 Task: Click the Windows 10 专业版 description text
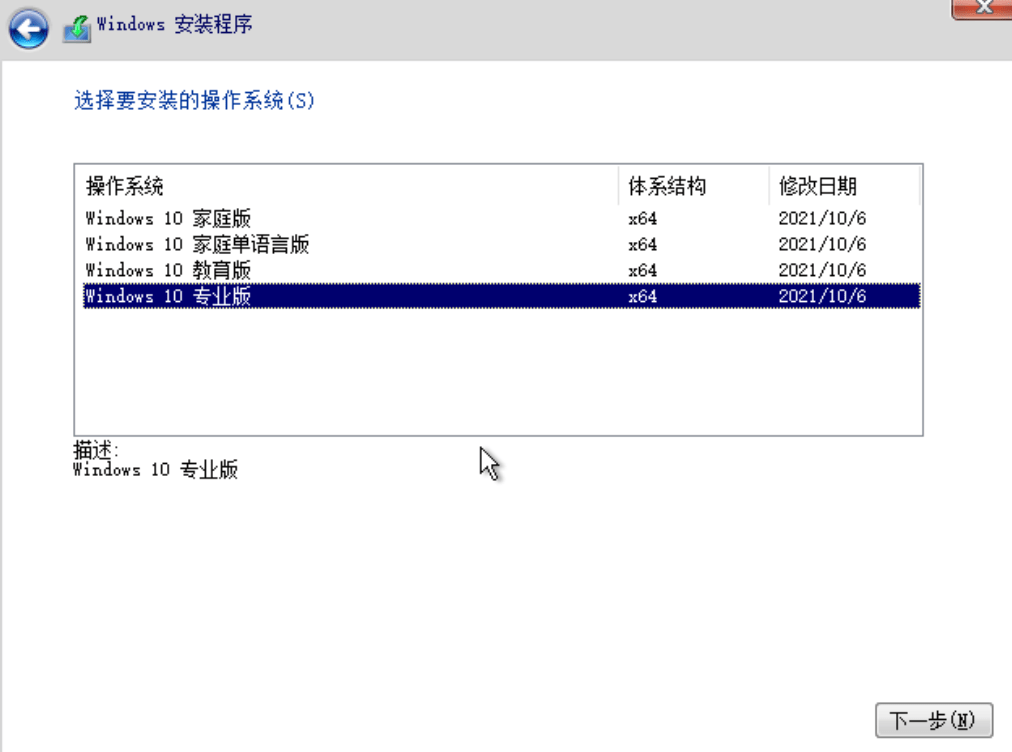coord(160,470)
